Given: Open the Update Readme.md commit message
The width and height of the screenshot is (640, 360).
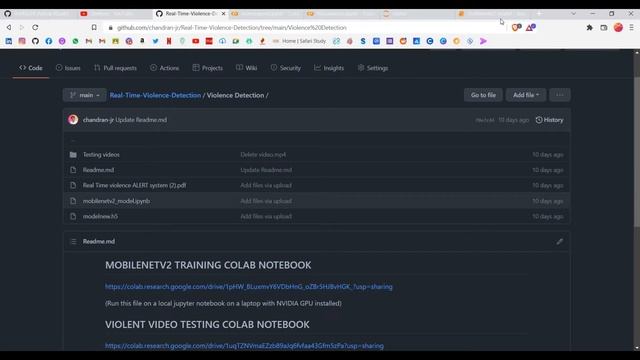Looking at the screenshot, I should (141, 120).
